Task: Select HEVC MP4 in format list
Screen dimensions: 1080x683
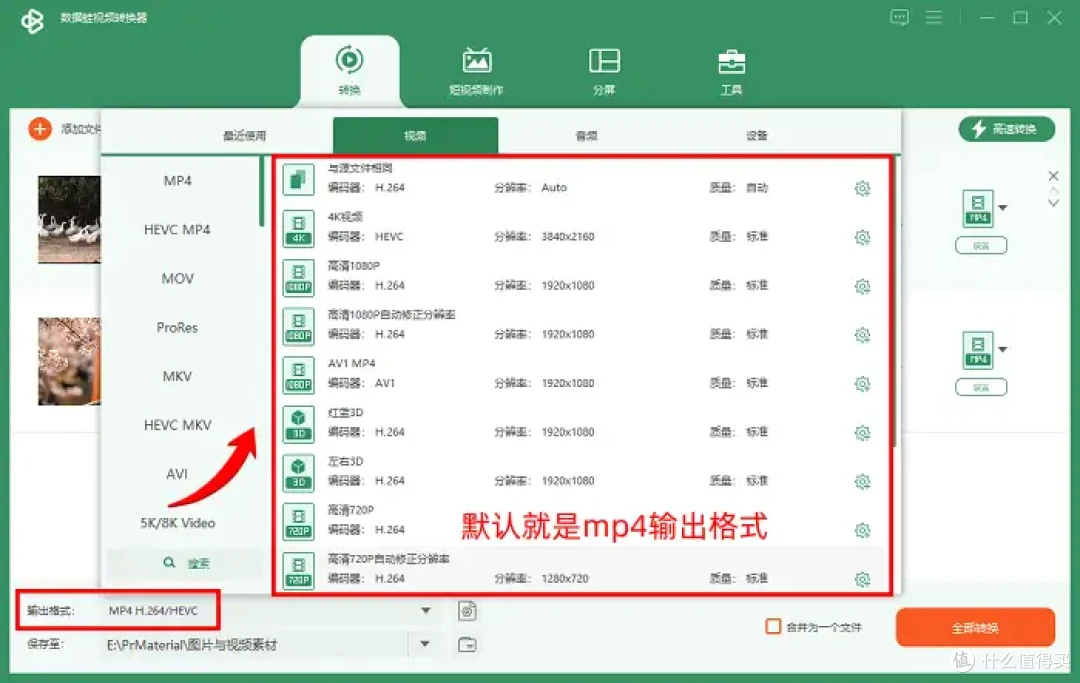Action: (x=177, y=229)
